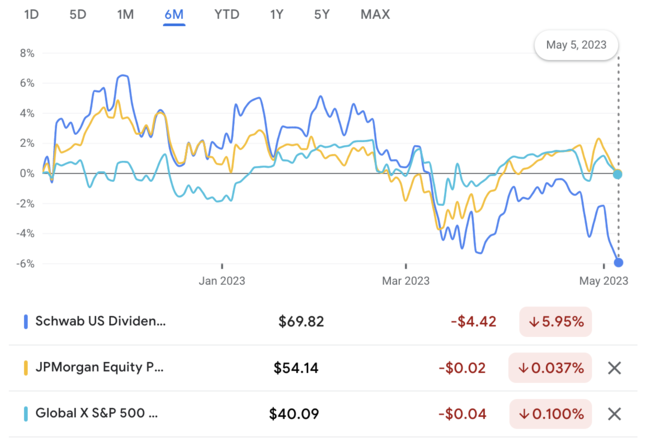Choose the 1Y time range tab
650x444 pixels.
(x=276, y=15)
